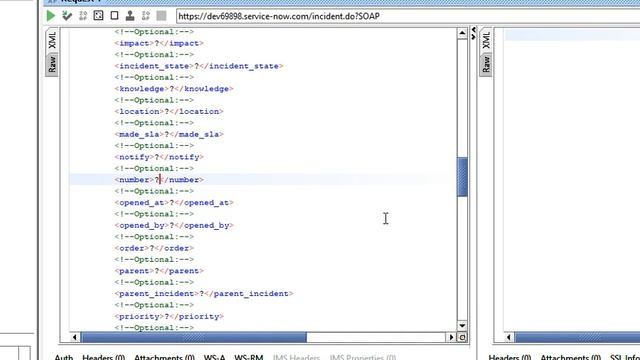
Task: Click the parent element line
Action: 159,271
